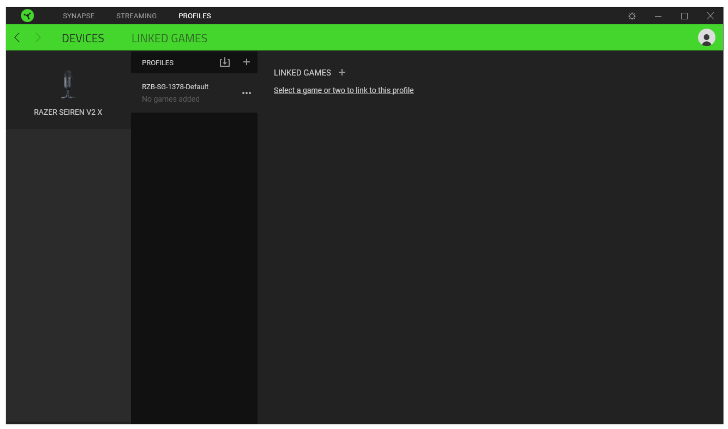Minimize the Razer Synapse window
This screenshot has height=429, width=728.
658,16
